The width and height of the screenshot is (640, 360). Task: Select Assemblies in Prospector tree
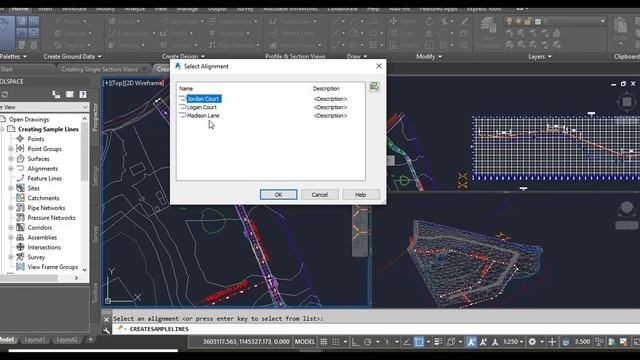click(42, 237)
